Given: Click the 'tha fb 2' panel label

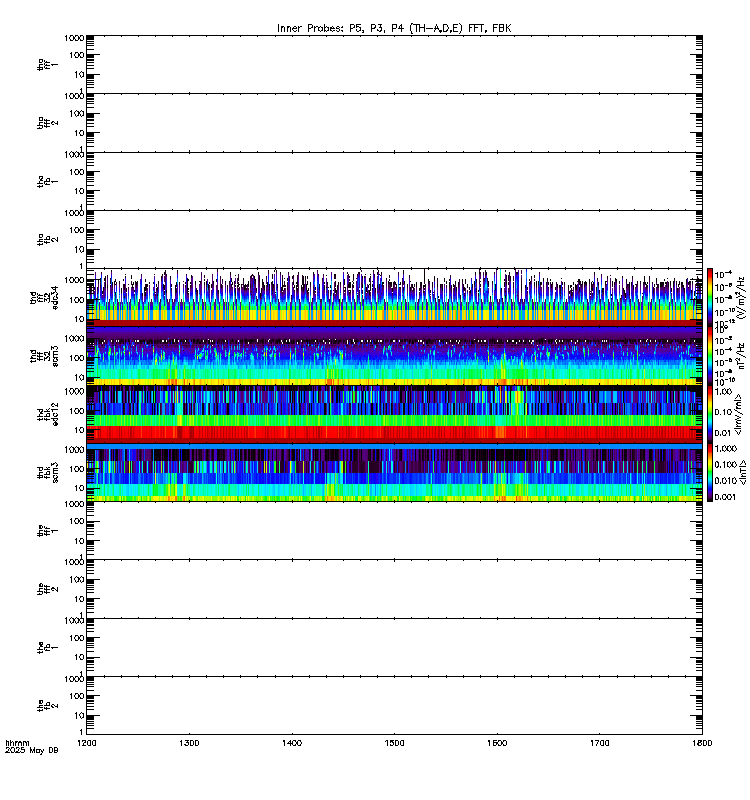Looking at the screenshot, I should click(x=47, y=239).
